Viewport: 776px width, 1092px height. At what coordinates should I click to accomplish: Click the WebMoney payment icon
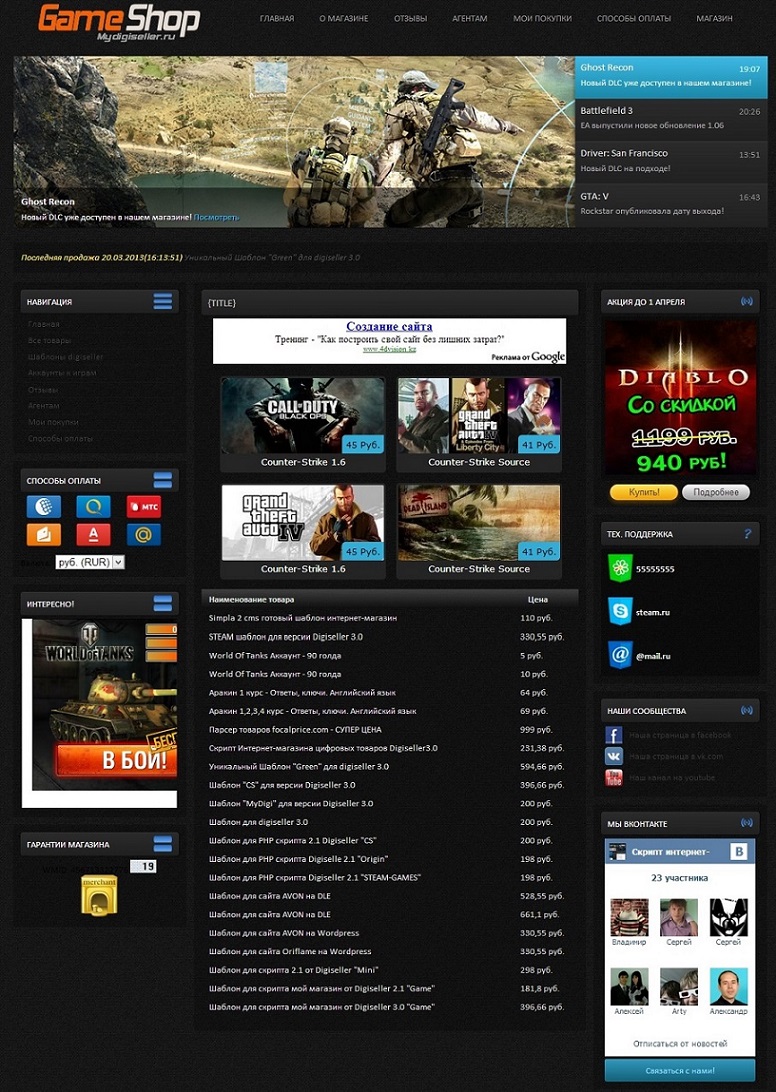tap(44, 506)
